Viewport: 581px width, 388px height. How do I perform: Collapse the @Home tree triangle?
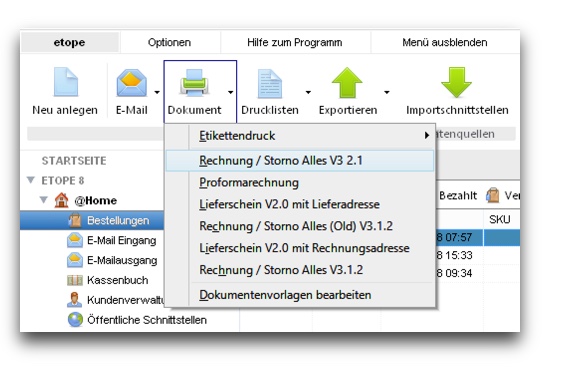coord(44,200)
